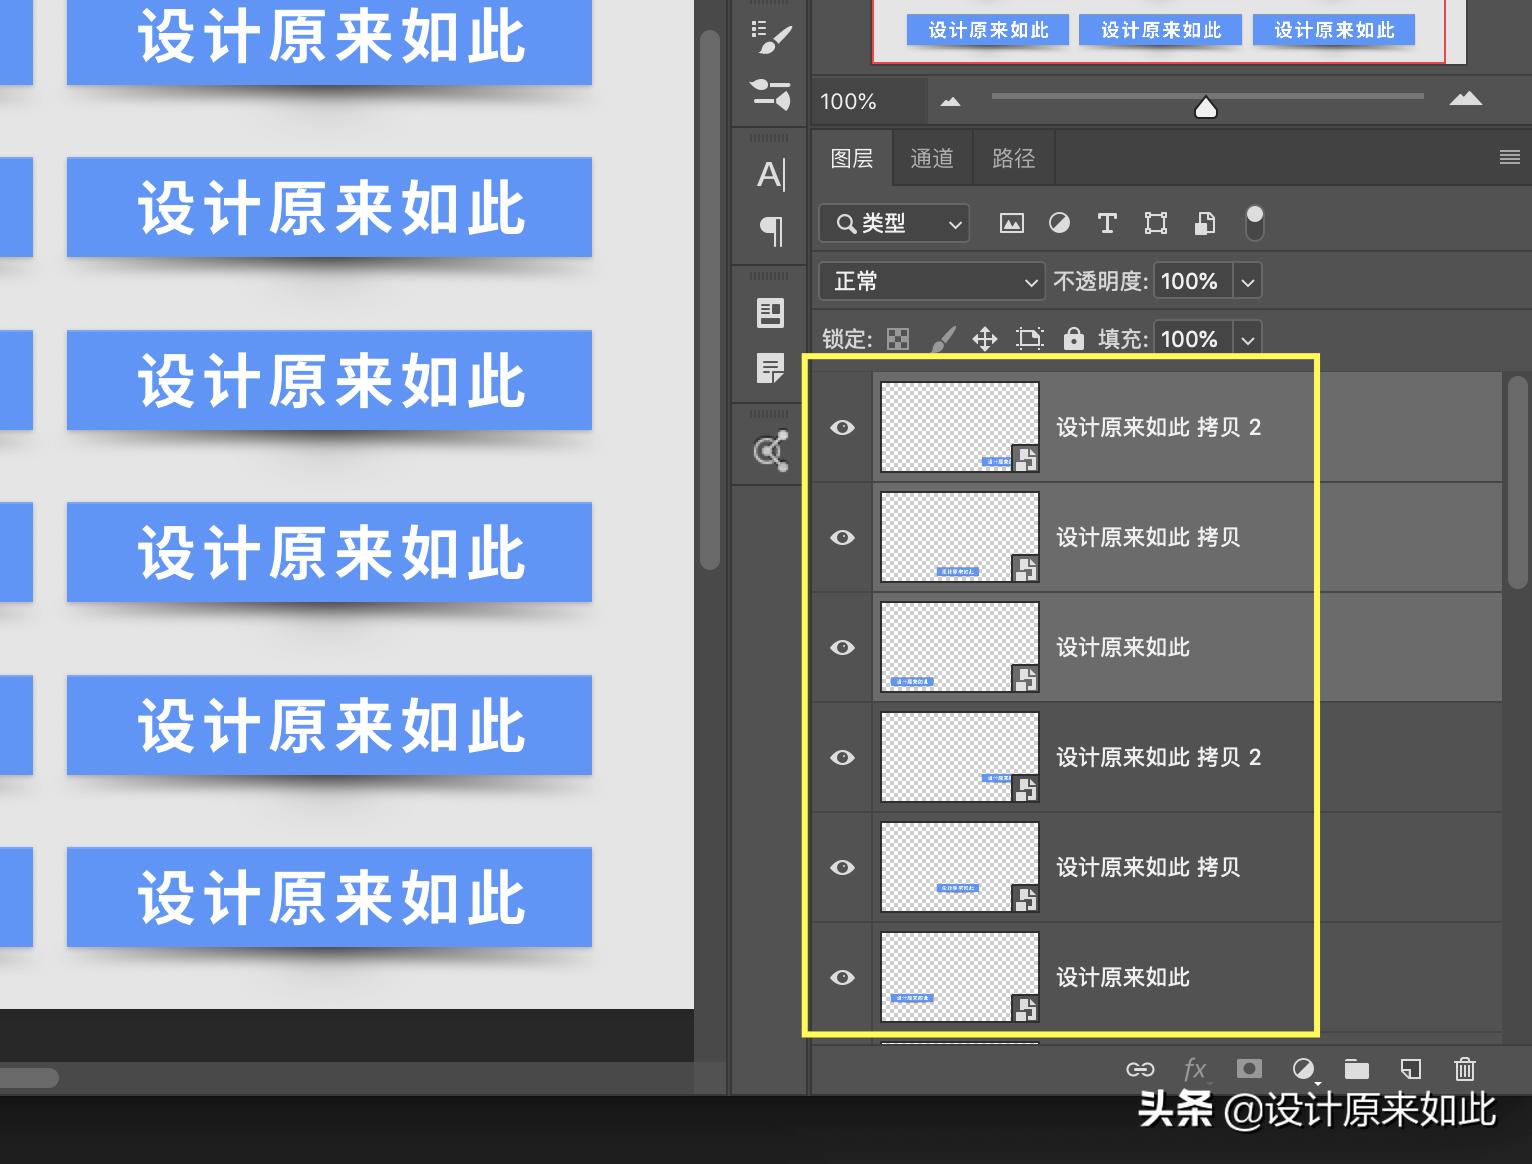This screenshot has height=1164, width=1532.
Task: Open the 填充 fill percentage dropdown
Action: tap(1247, 339)
